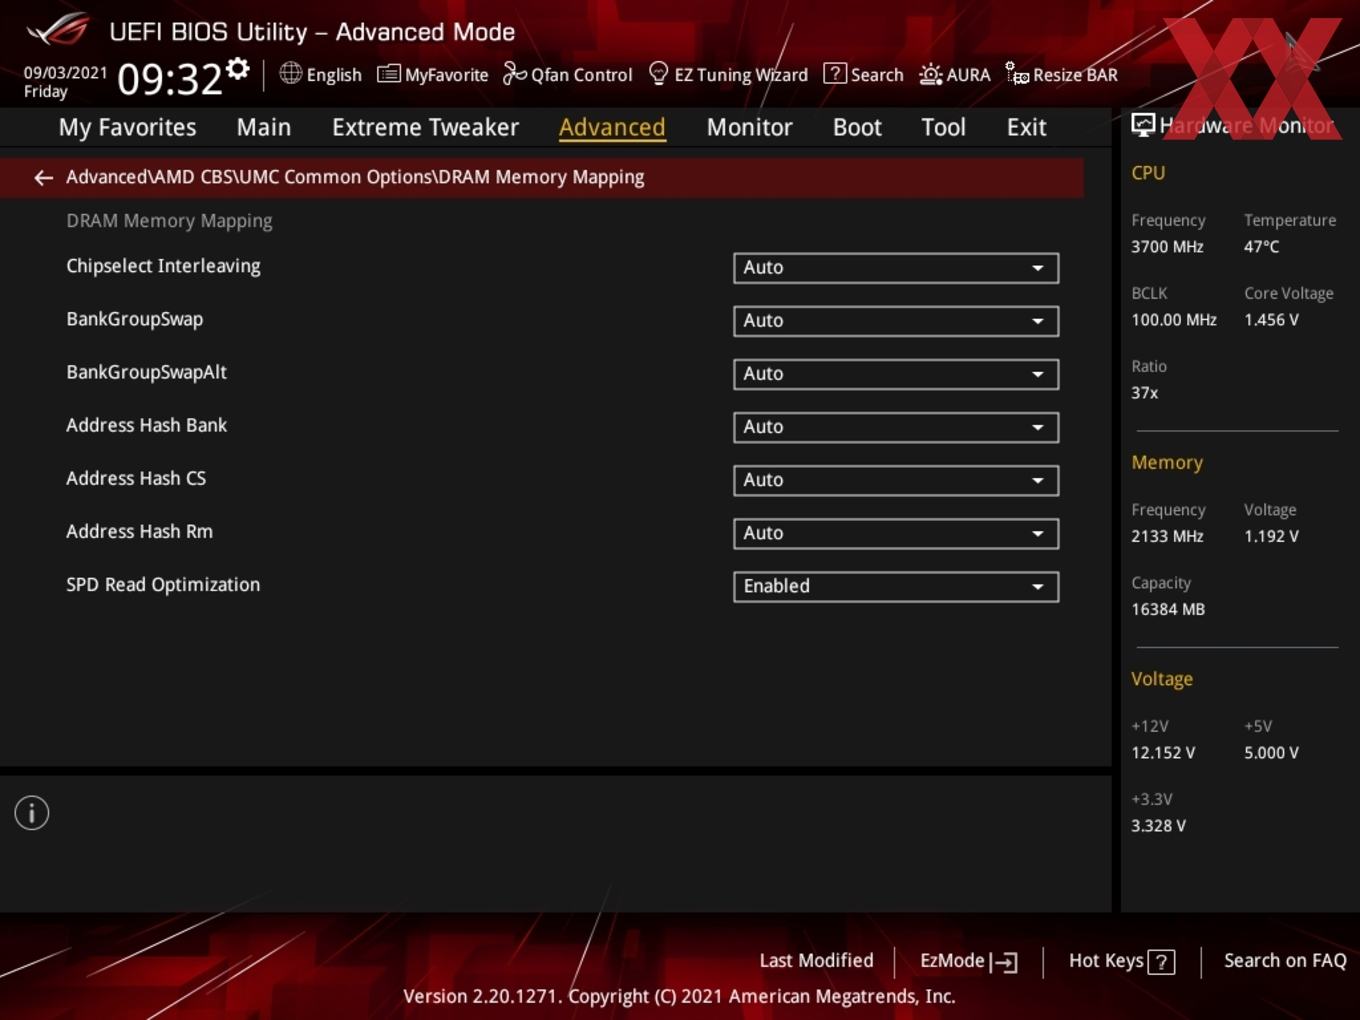Select the Chipselect Interleaving label
Screen dimensions: 1360x1020
pos(163,266)
